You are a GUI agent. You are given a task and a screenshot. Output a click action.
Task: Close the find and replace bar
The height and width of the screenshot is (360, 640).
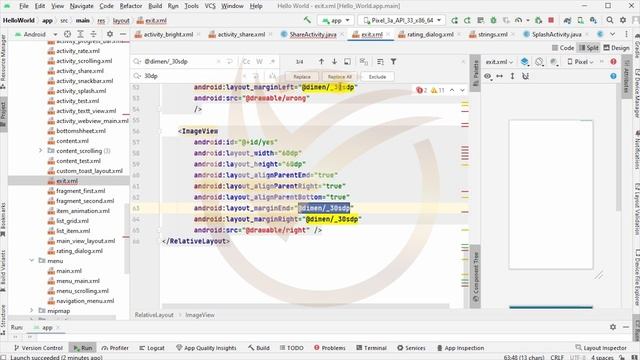(463, 62)
